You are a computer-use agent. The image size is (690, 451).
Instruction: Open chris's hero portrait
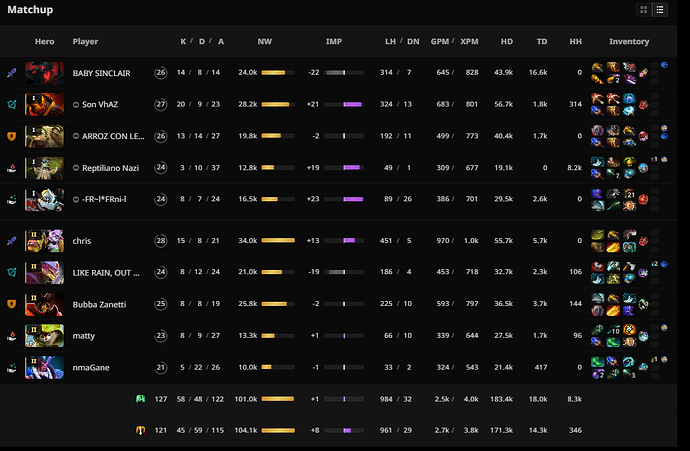(44, 241)
